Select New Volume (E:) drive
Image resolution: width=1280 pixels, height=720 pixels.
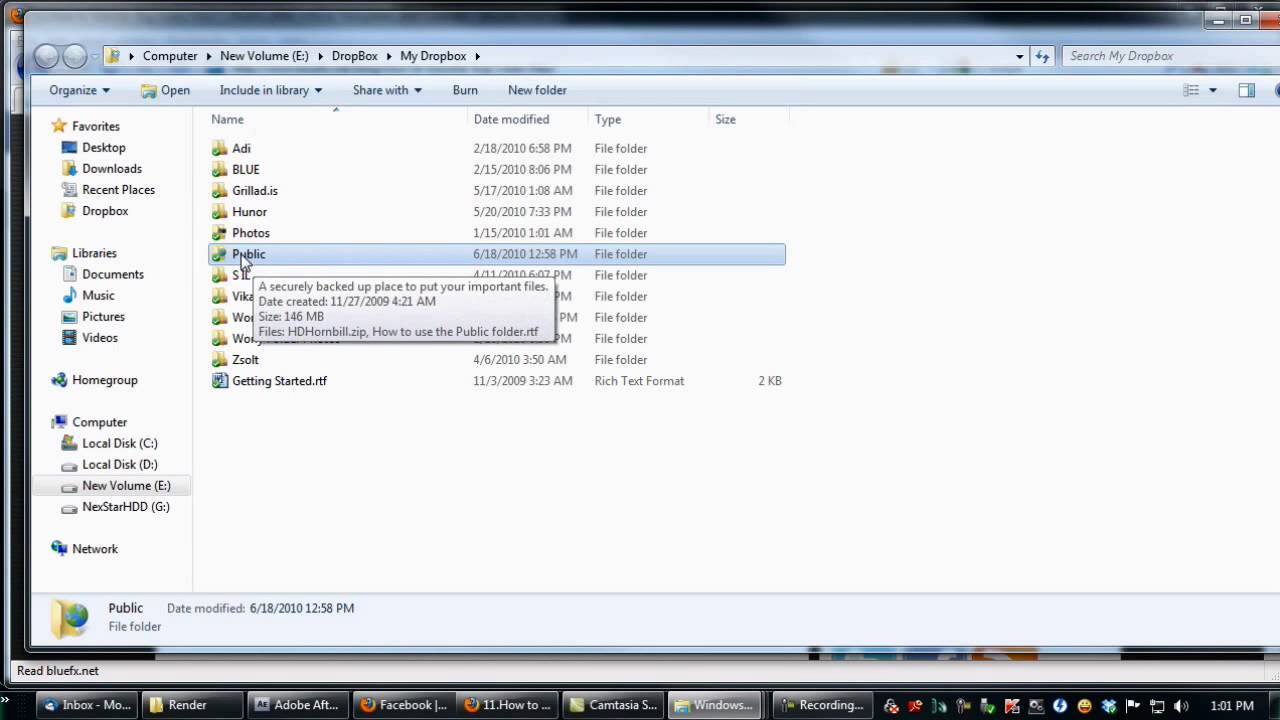(126, 485)
